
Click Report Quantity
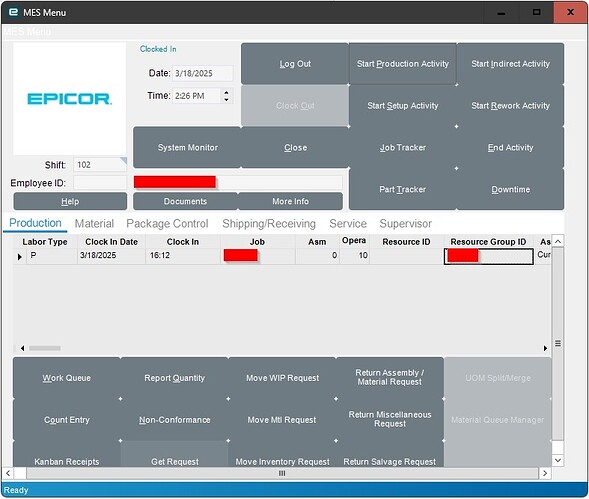[x=174, y=378]
